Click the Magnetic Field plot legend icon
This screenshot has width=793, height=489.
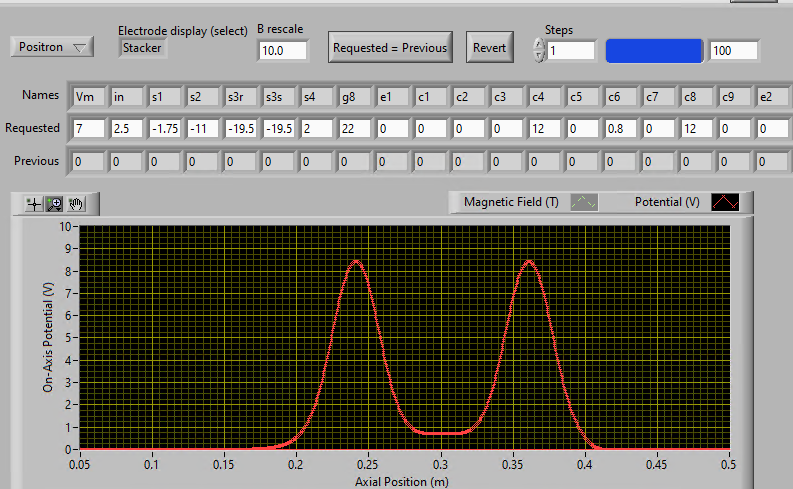pyautogui.click(x=584, y=202)
